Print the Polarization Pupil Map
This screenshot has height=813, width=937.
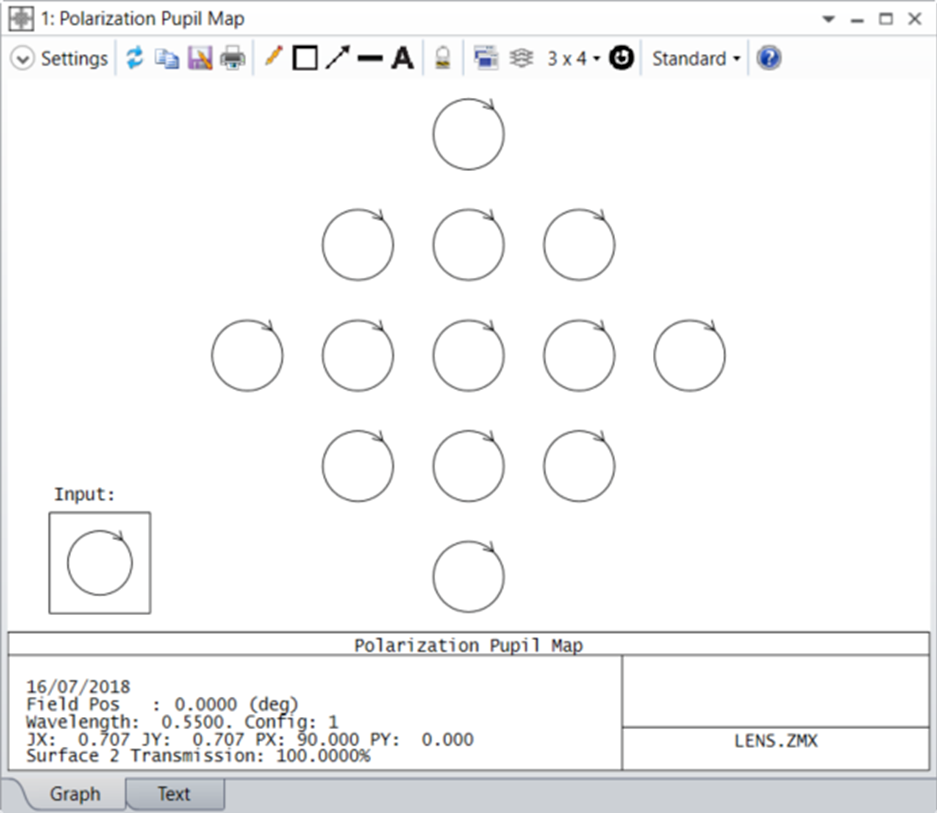click(232, 59)
